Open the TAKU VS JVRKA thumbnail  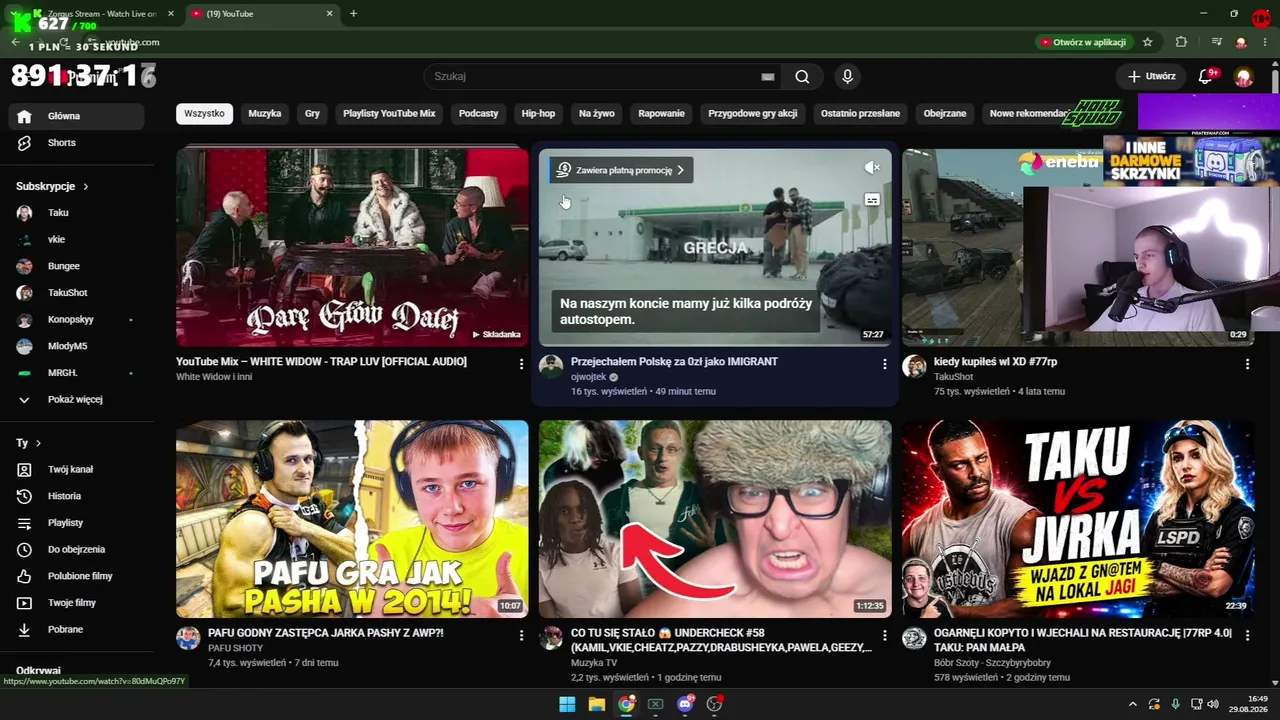1078,519
